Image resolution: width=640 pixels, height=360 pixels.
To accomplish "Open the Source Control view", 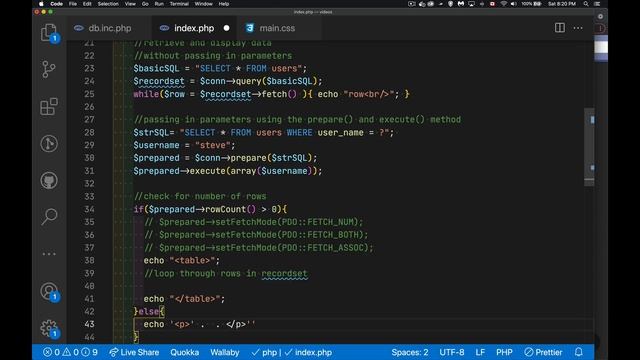I will pyautogui.click(x=49, y=69).
